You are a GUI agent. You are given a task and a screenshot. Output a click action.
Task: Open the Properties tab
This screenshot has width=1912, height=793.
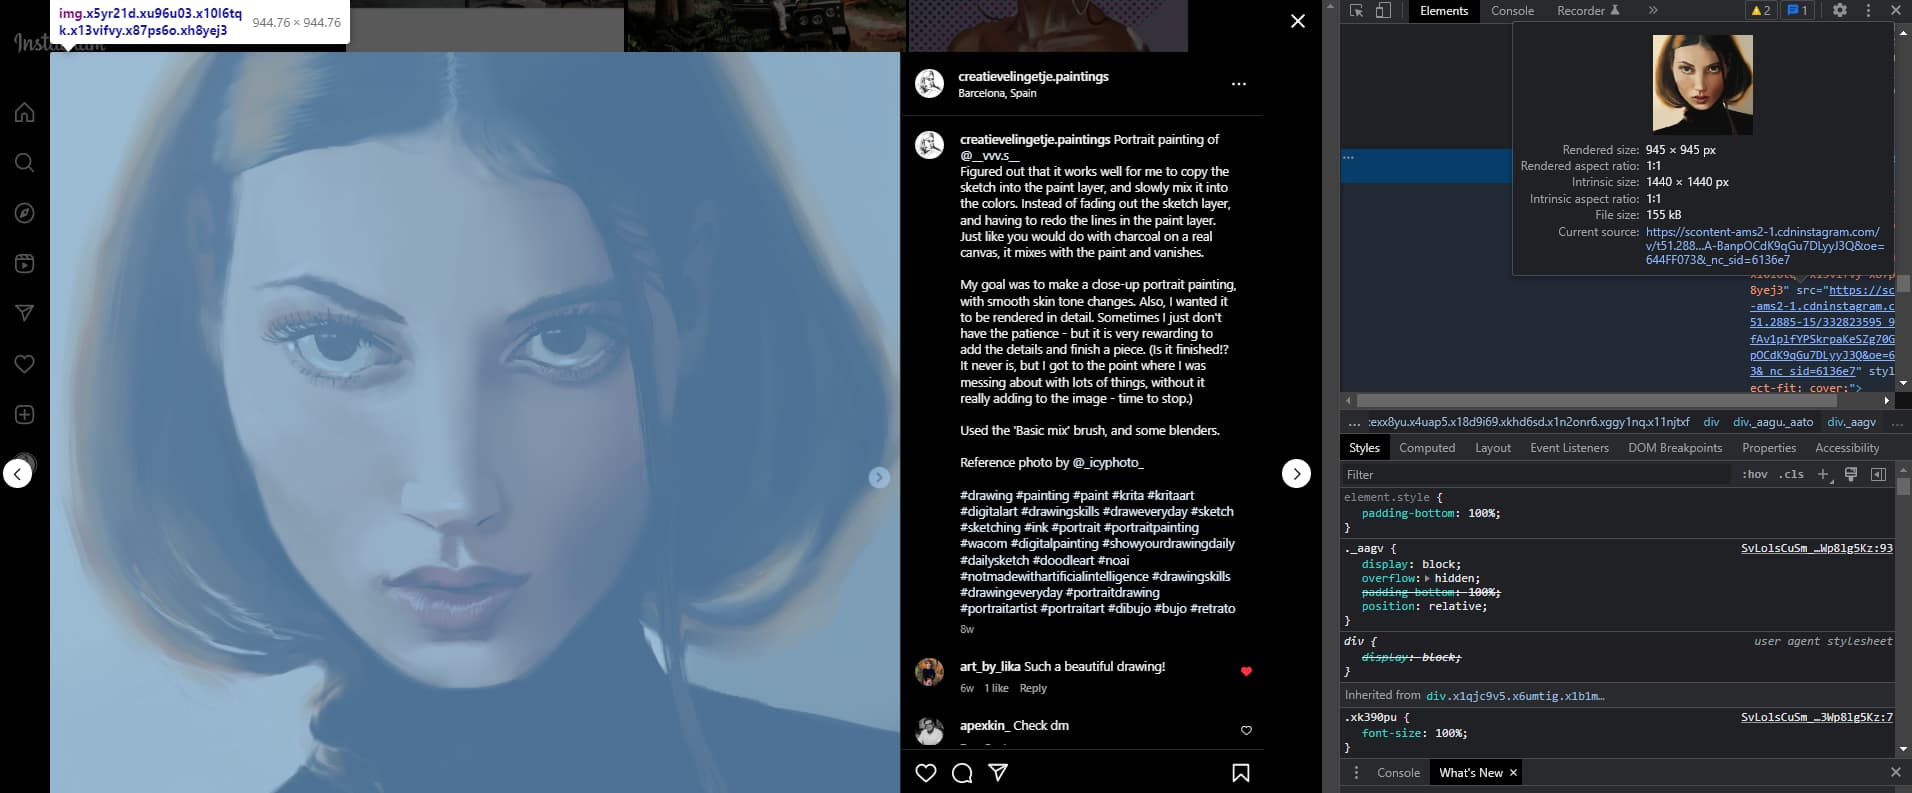pyautogui.click(x=1769, y=448)
